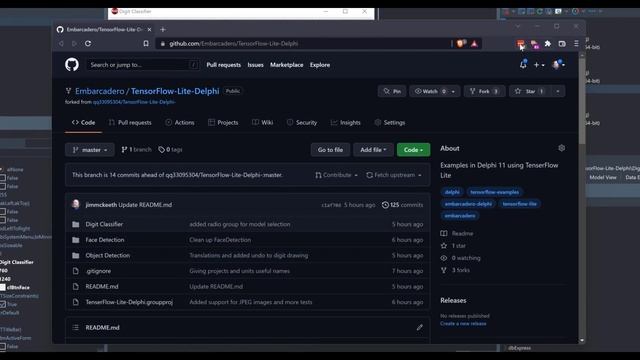640x360 pixels.
Task: Open Brave shields icon
Action: (x=461, y=43)
